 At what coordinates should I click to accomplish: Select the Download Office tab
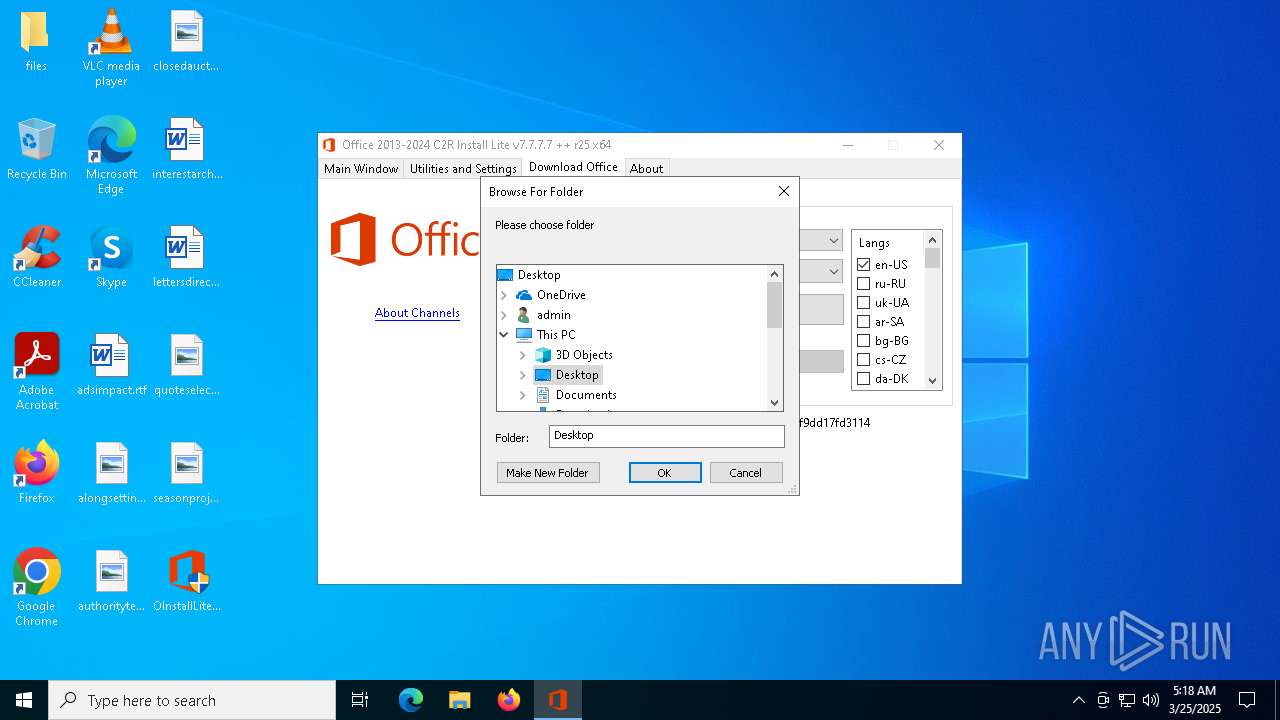tap(573, 167)
